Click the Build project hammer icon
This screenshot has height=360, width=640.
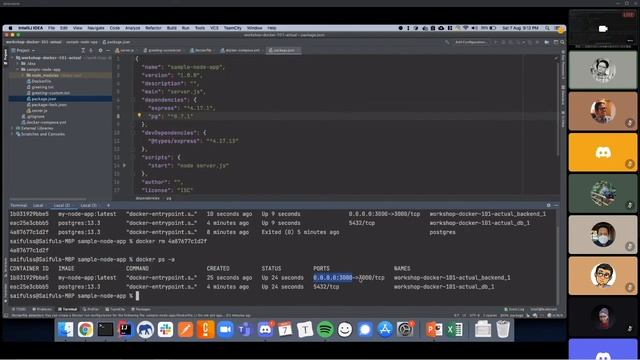pyautogui.click(x=447, y=42)
